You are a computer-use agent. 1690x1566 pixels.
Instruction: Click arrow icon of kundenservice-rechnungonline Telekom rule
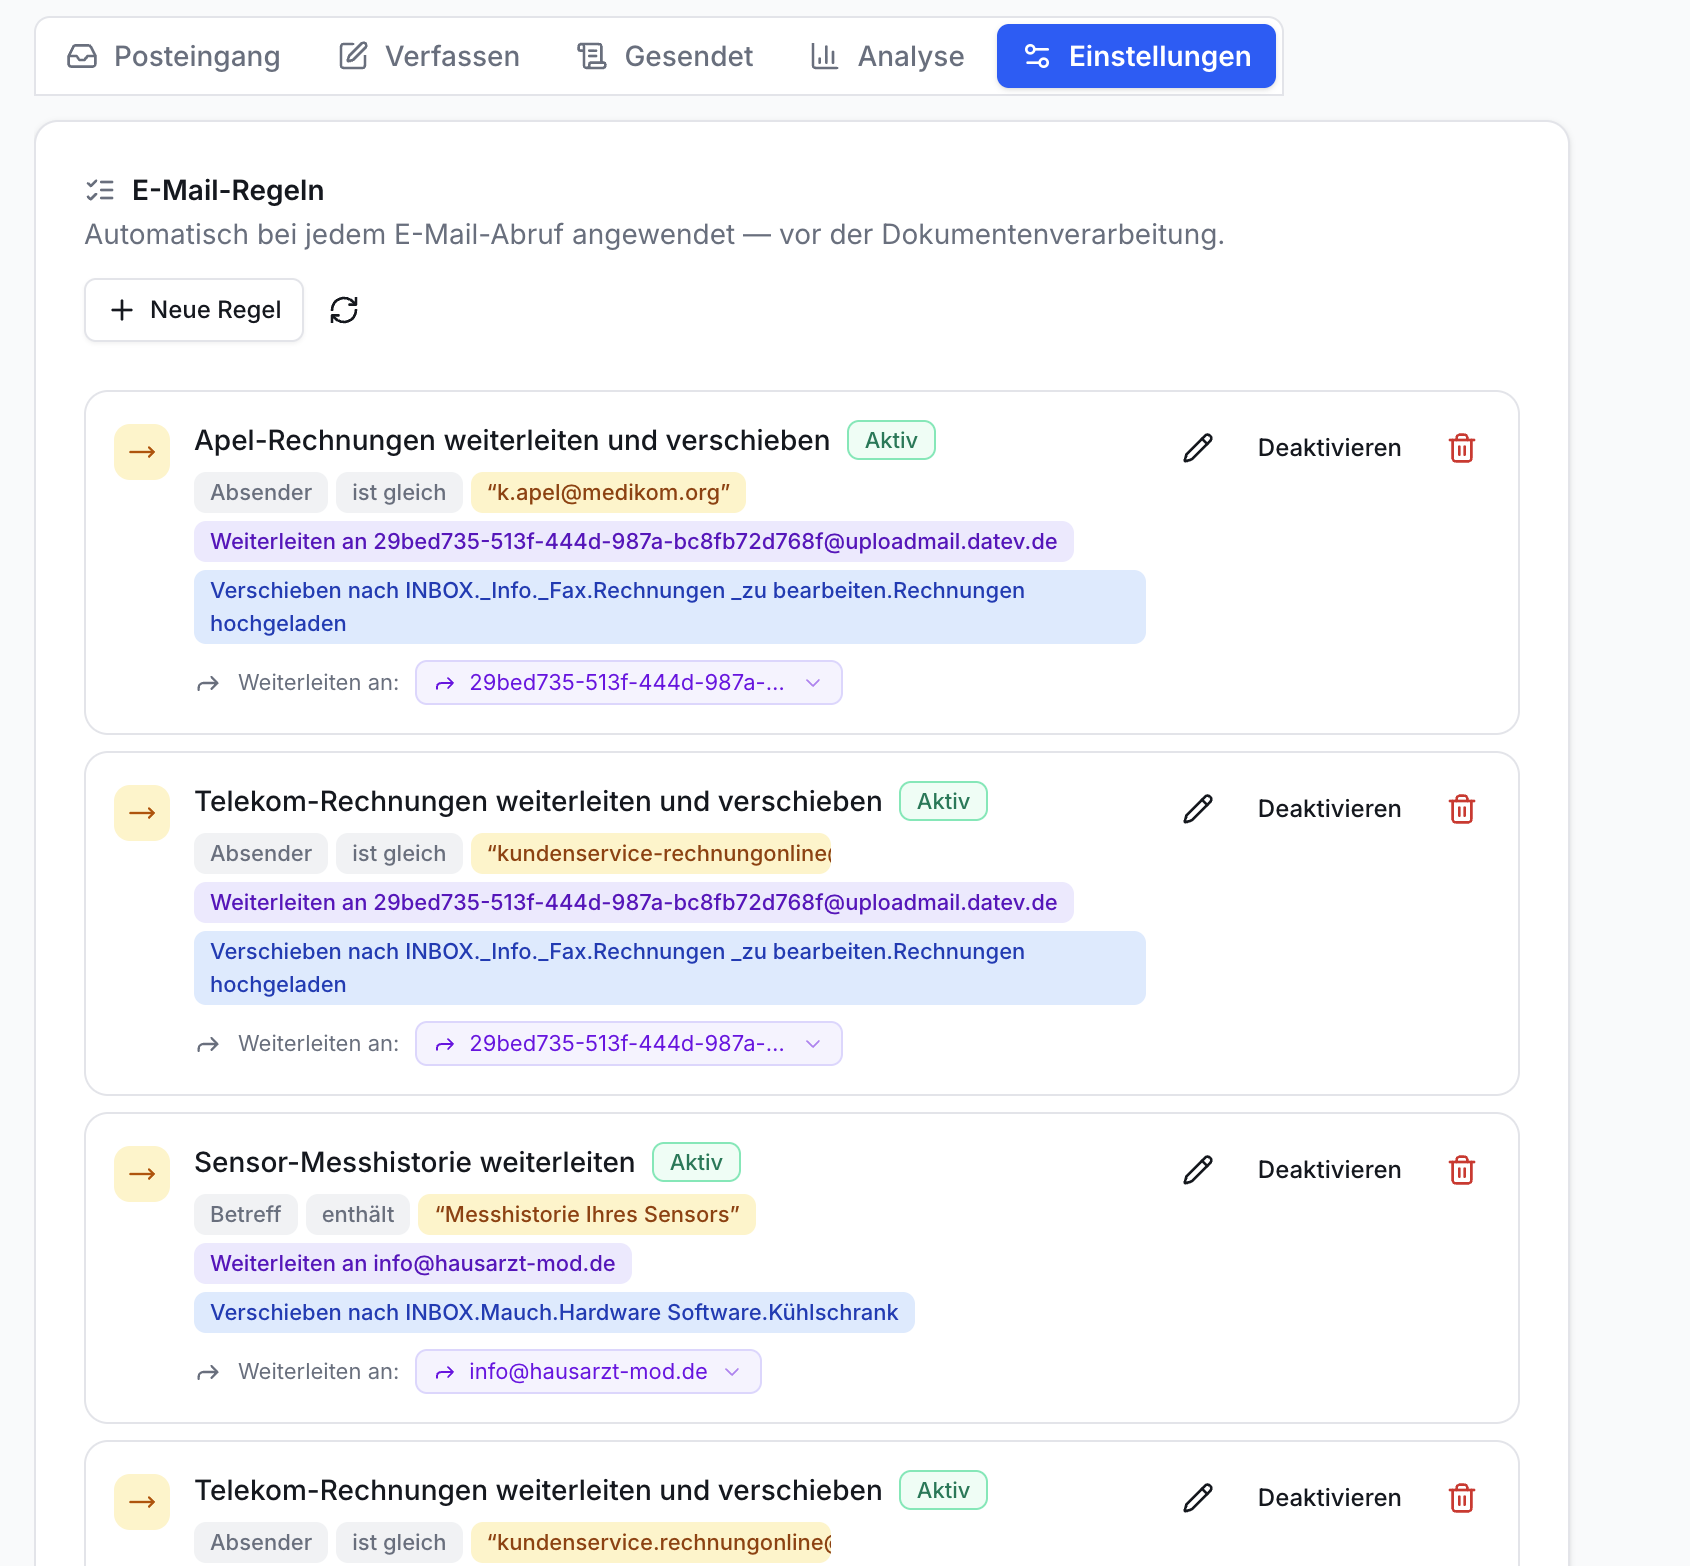click(x=142, y=813)
